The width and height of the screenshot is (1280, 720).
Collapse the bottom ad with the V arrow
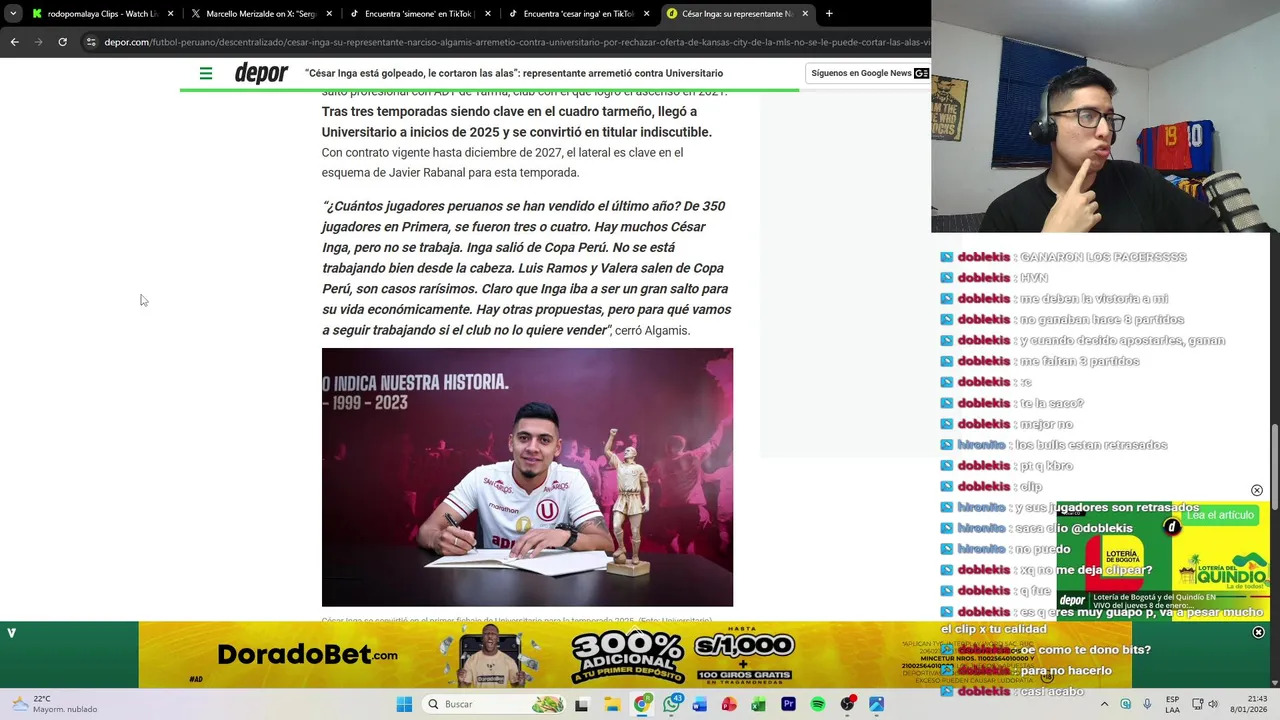(x=11, y=633)
